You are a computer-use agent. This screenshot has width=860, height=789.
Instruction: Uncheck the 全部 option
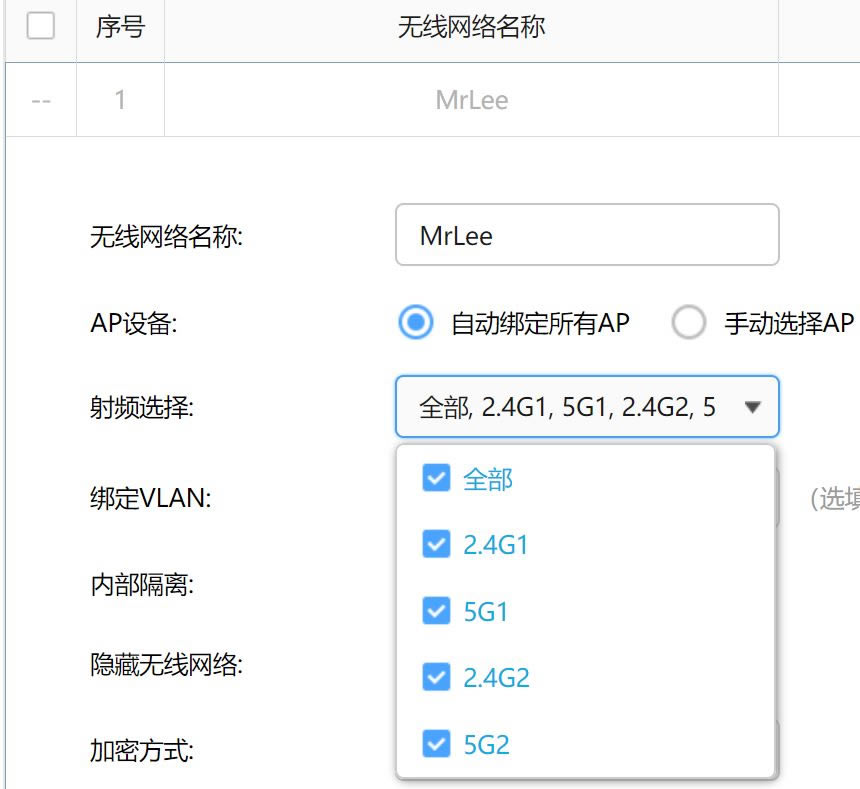pos(436,478)
